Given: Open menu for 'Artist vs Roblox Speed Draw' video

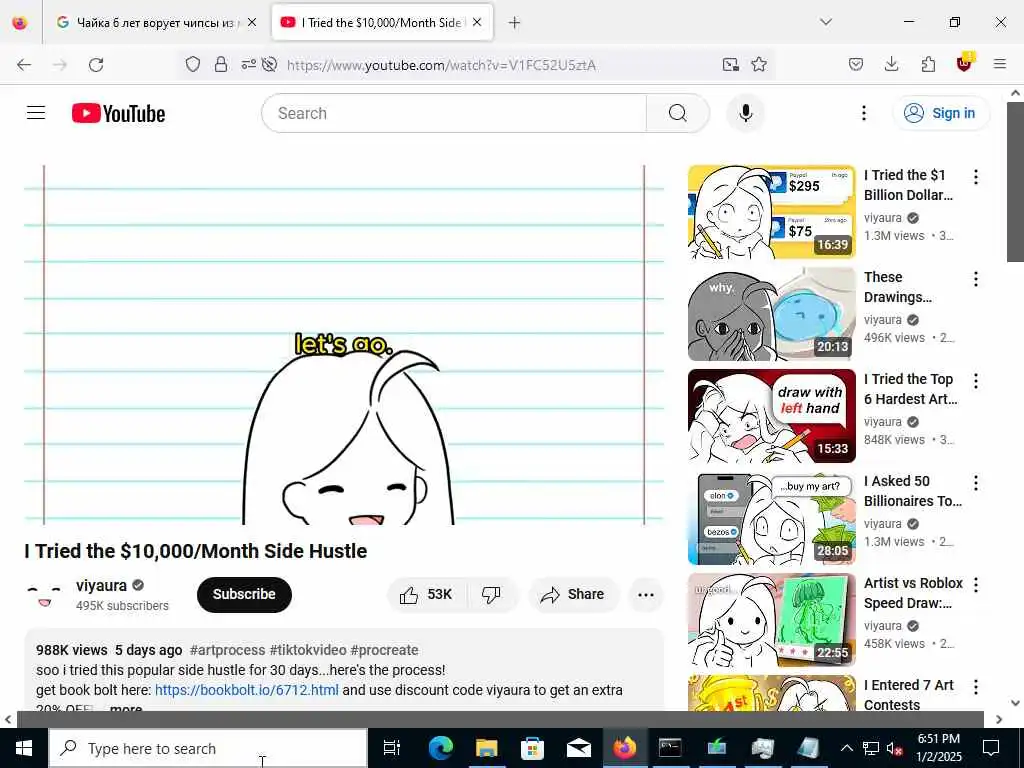Looking at the screenshot, I should (976, 584).
